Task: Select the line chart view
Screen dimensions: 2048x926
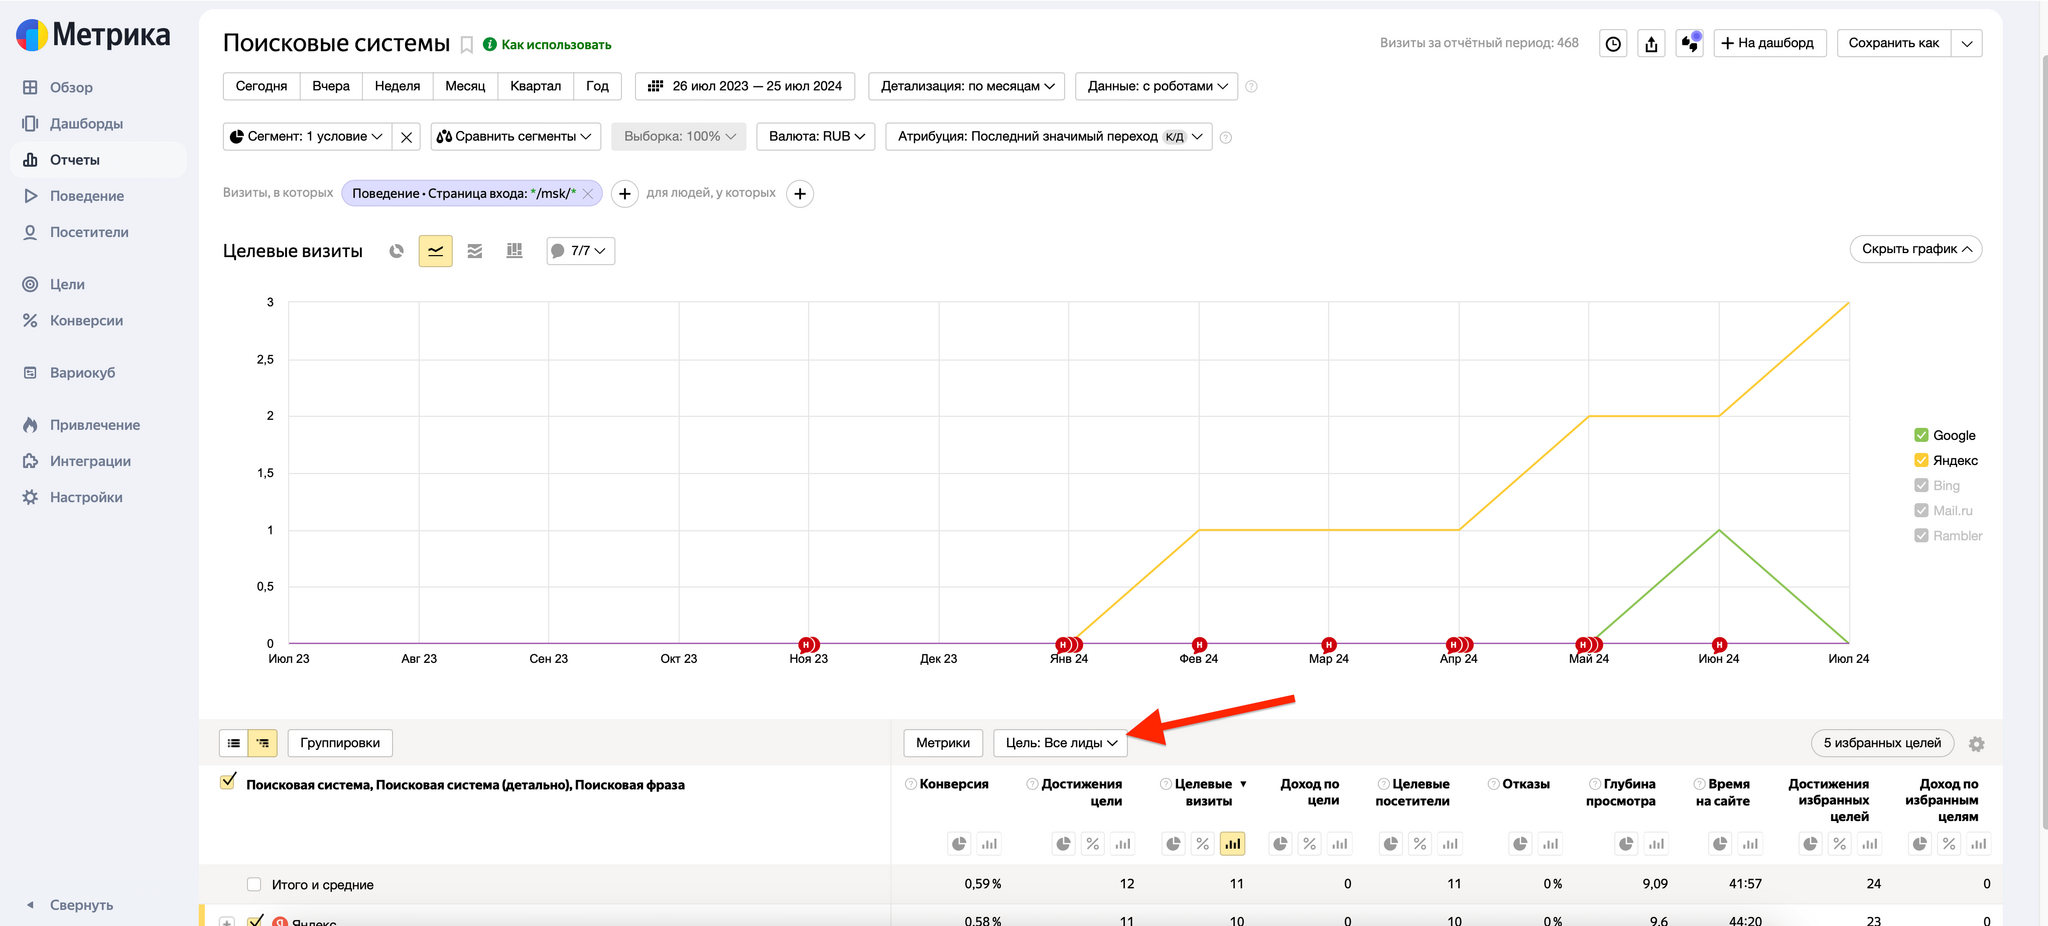Action: click(436, 251)
